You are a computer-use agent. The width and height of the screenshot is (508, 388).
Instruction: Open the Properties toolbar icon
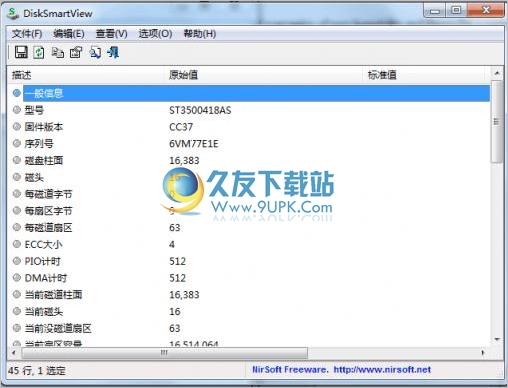coord(76,52)
